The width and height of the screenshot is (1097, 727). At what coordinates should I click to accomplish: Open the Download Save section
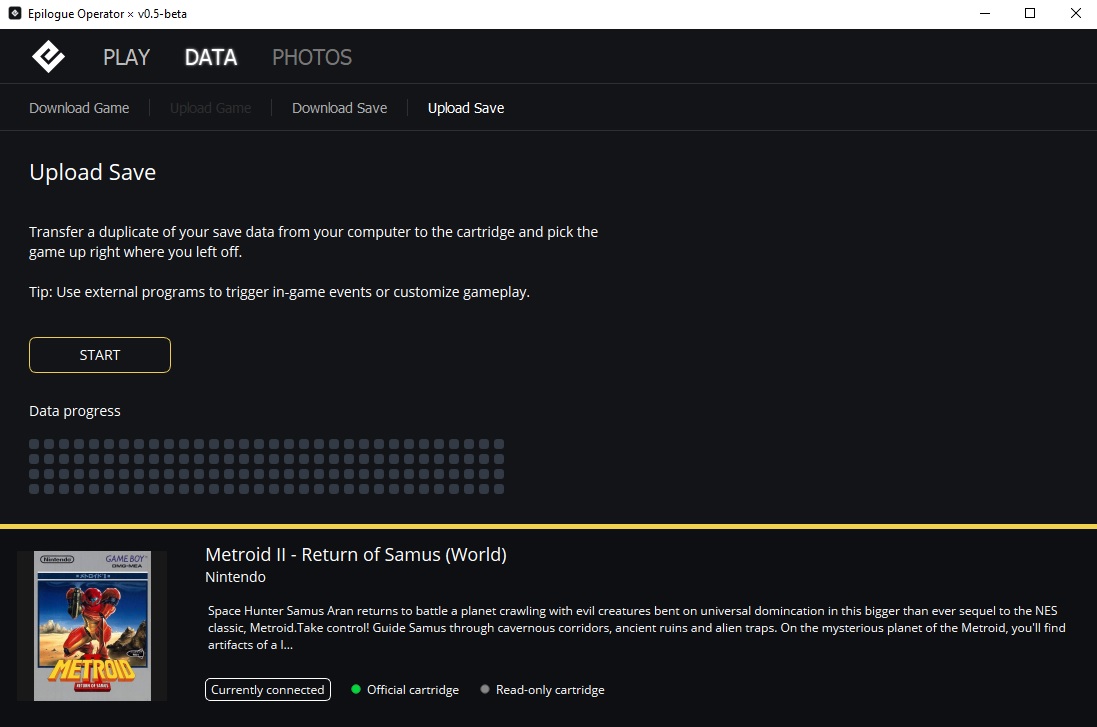coord(339,108)
